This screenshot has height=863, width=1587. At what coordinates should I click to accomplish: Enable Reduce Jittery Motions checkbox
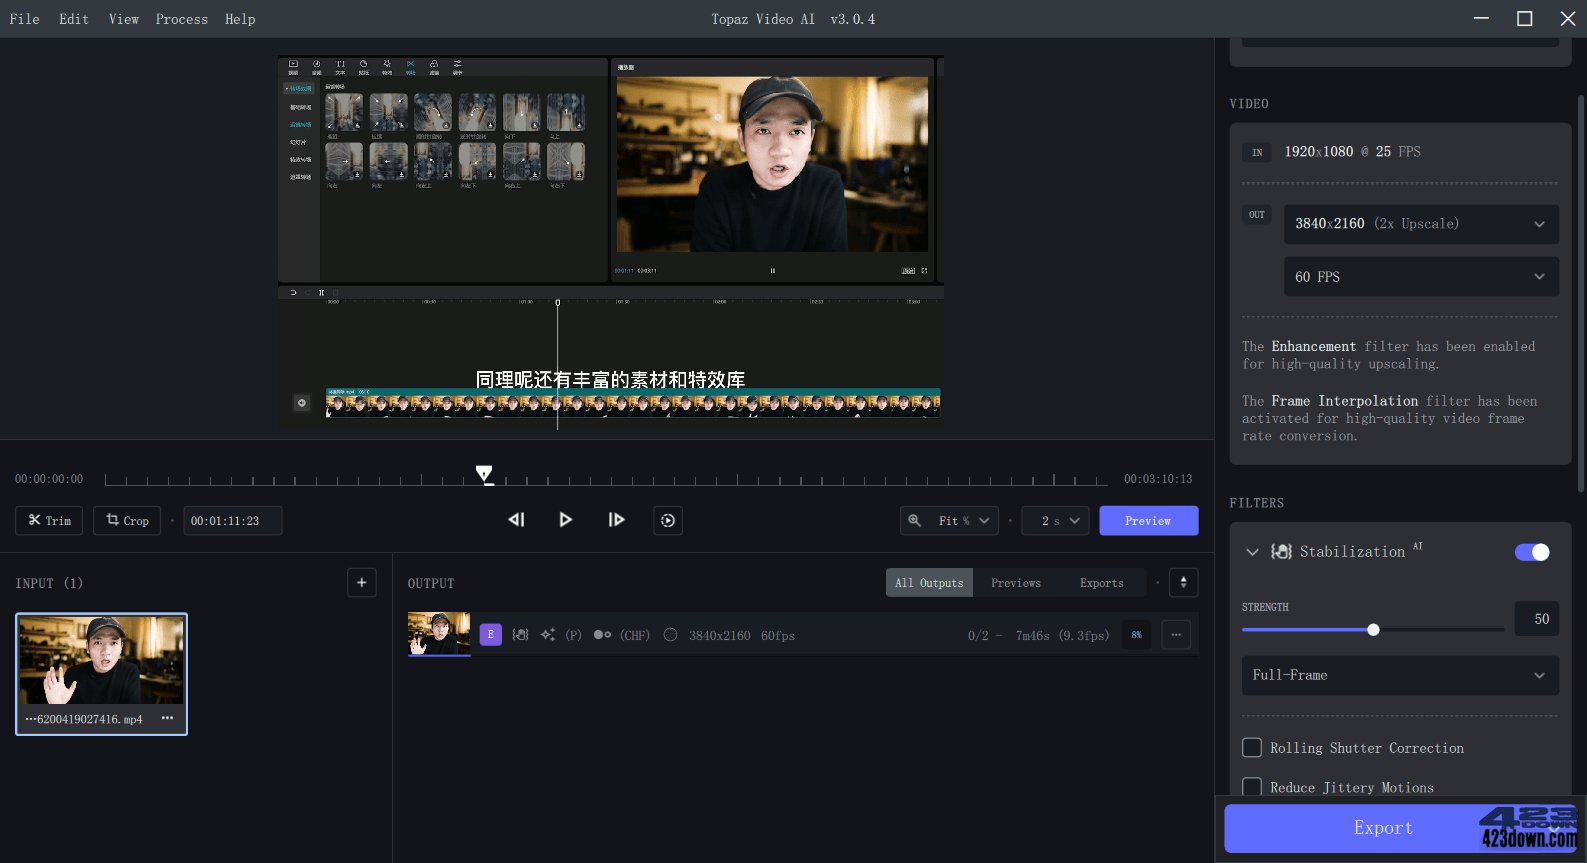click(x=1252, y=787)
